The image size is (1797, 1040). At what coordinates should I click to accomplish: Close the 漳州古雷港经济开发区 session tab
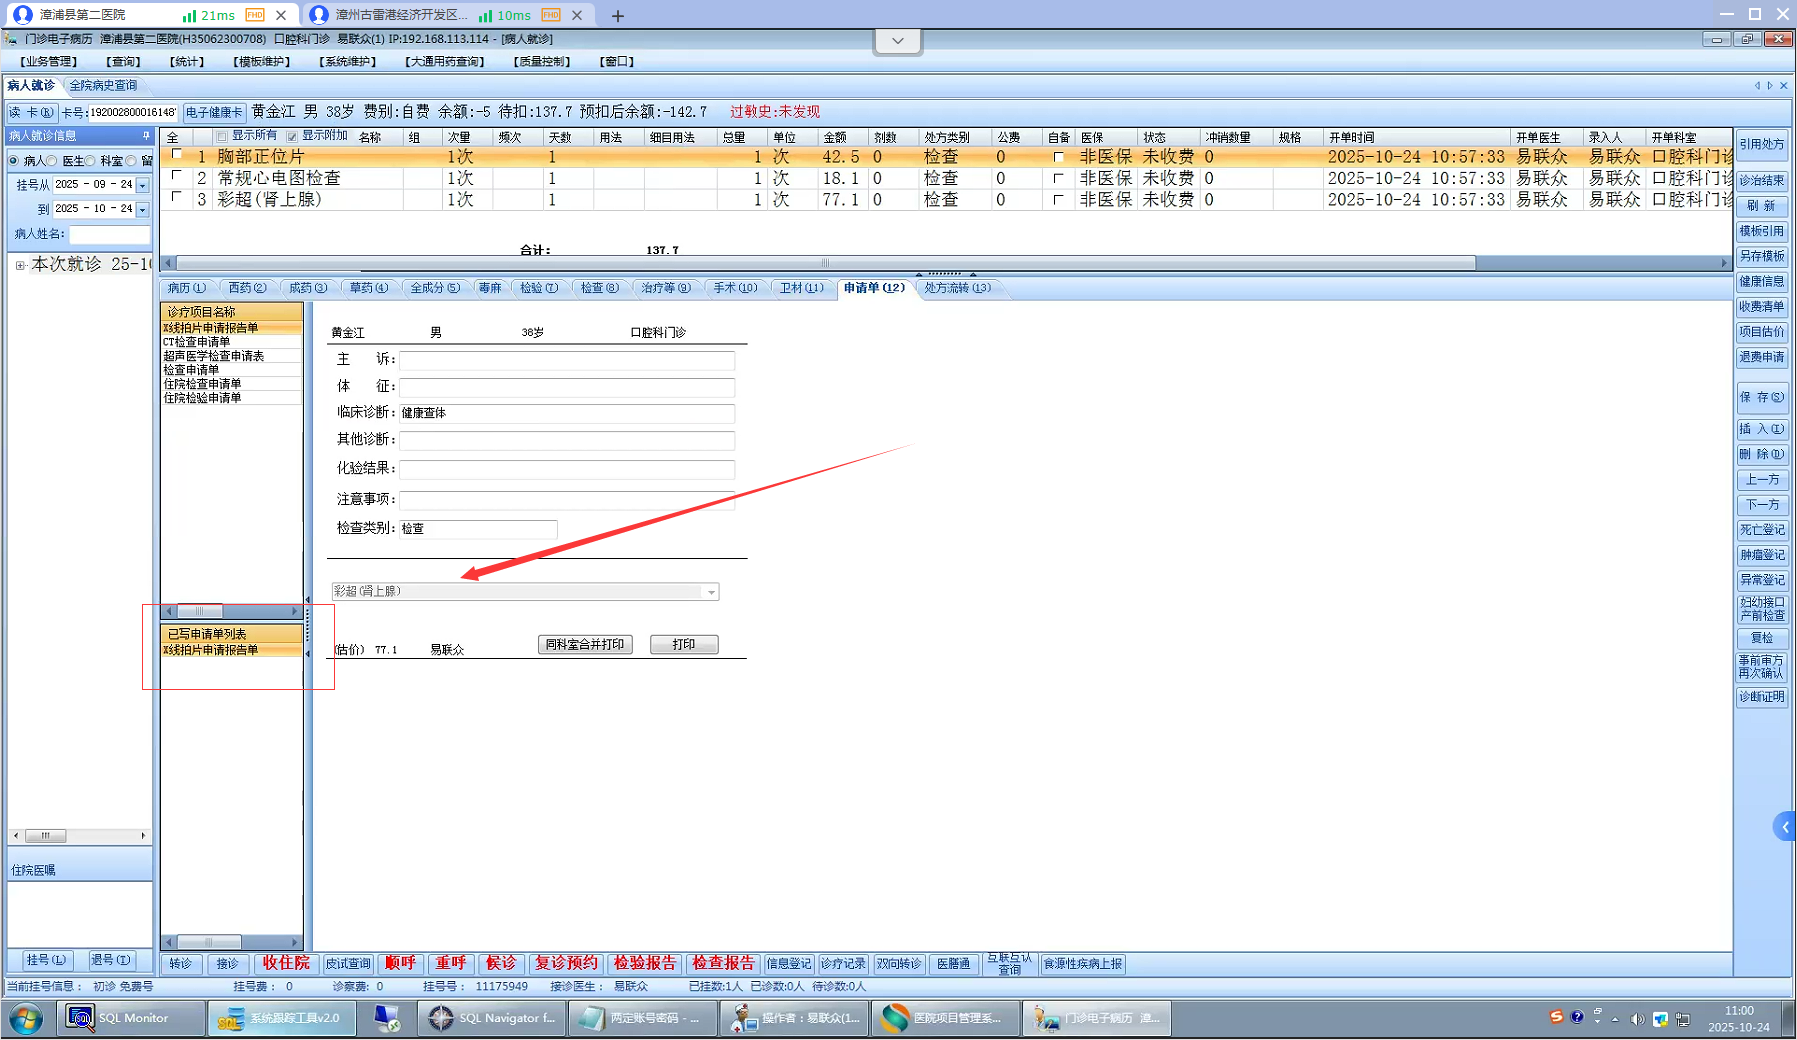tap(577, 15)
